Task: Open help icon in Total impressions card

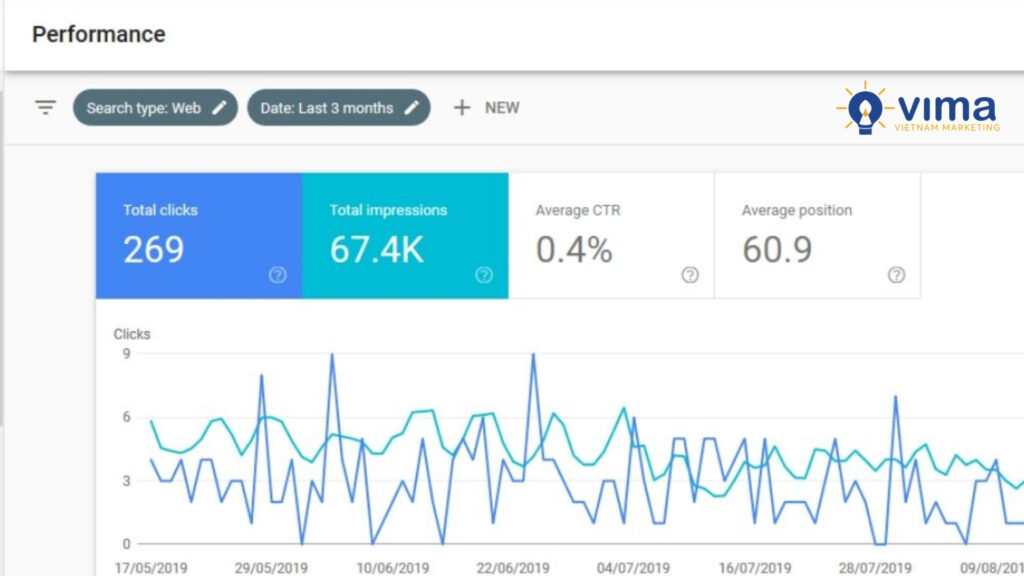Action: pos(484,275)
